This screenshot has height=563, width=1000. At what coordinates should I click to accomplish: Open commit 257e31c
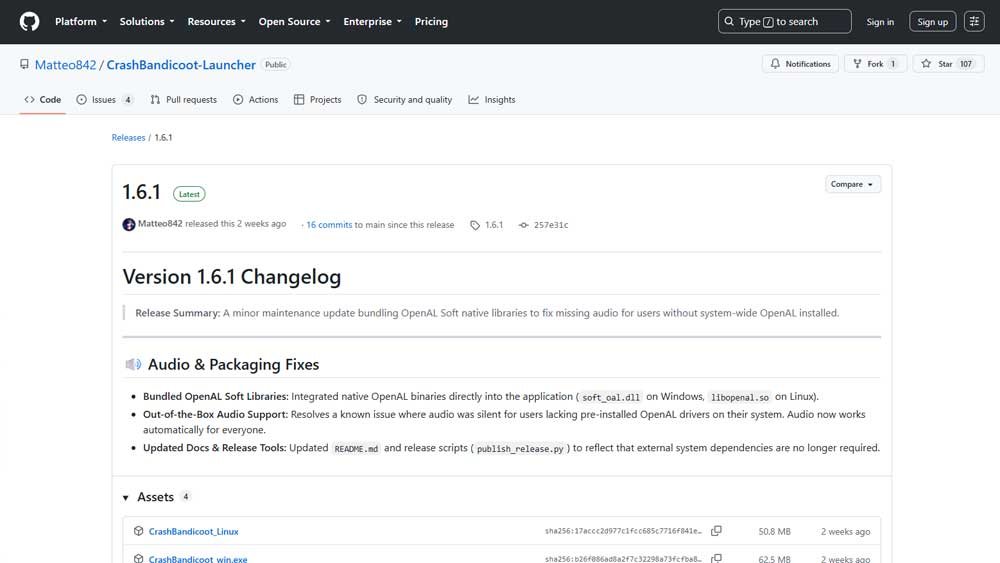(551, 224)
